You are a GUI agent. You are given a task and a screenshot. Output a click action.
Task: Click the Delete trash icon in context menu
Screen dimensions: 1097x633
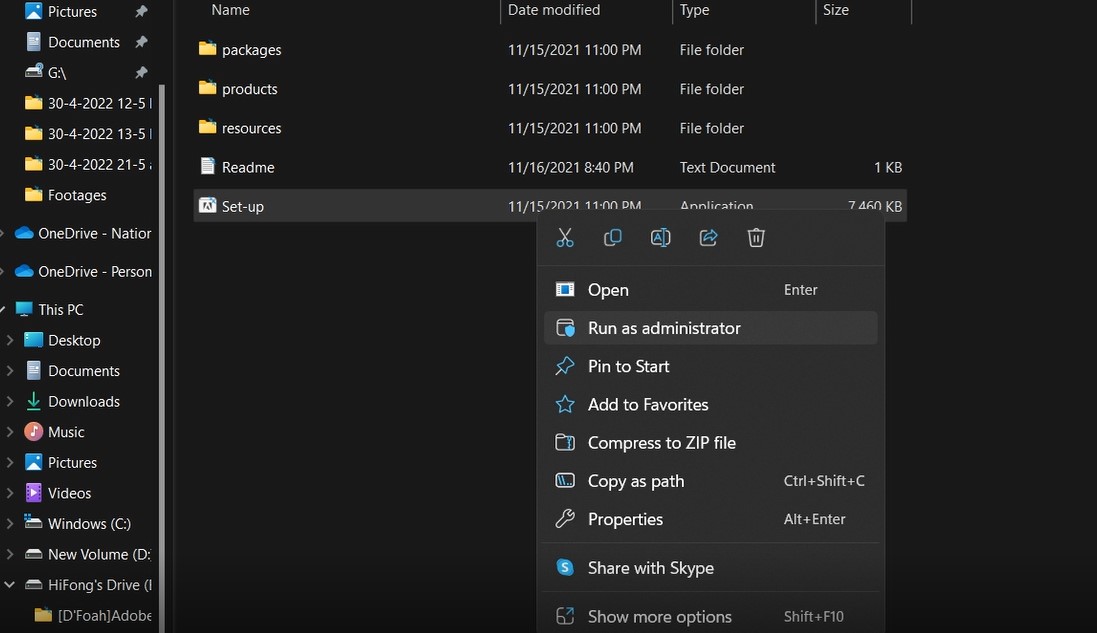(x=756, y=238)
